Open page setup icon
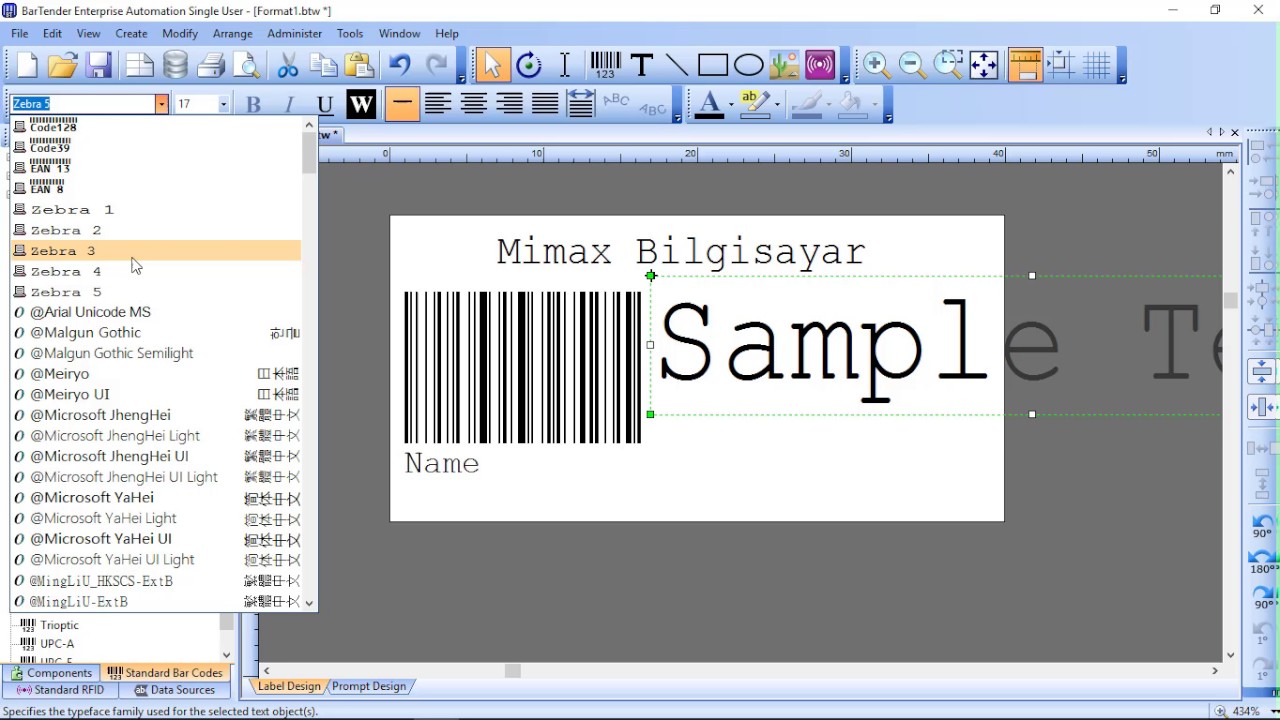The image size is (1280, 720). pyautogui.click(x=139, y=66)
